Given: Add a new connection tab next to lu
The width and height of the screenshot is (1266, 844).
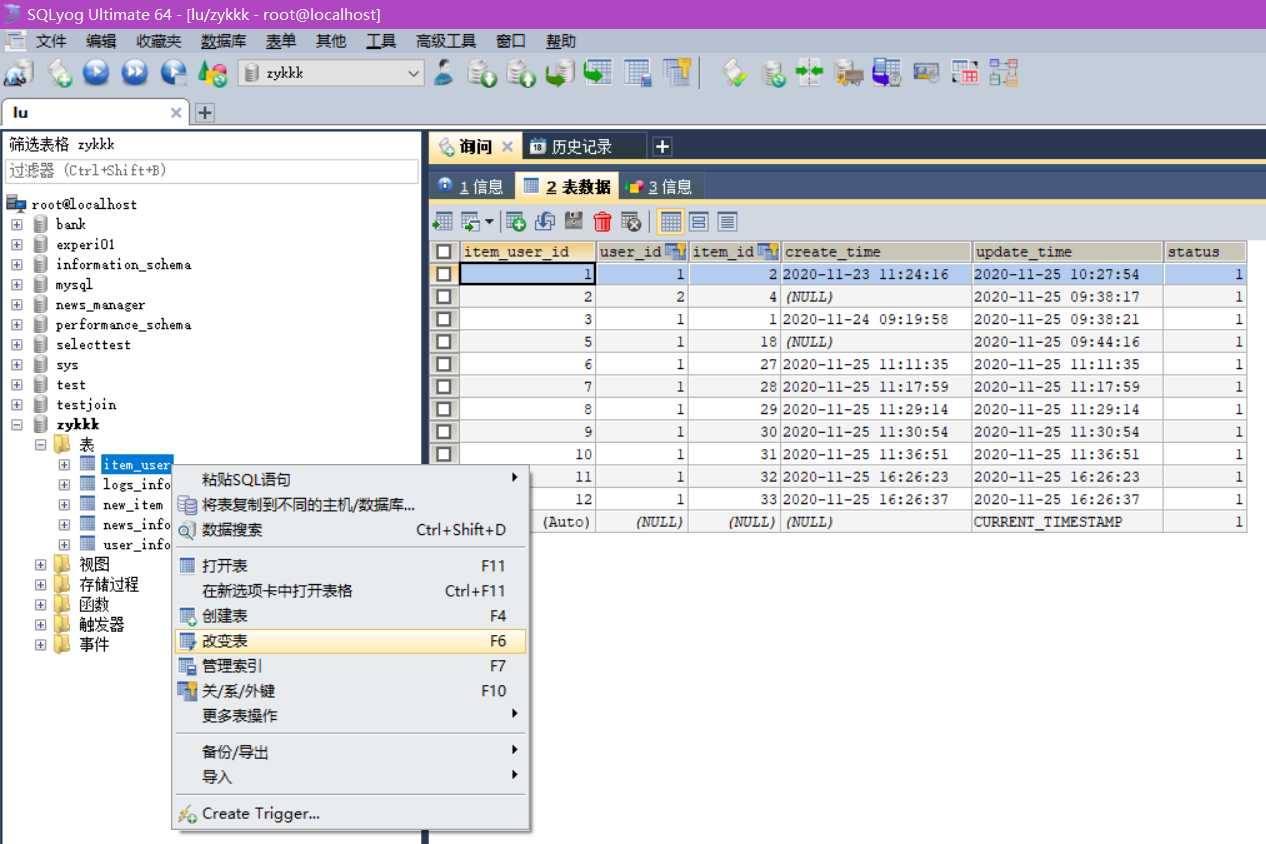Looking at the screenshot, I should [x=205, y=113].
